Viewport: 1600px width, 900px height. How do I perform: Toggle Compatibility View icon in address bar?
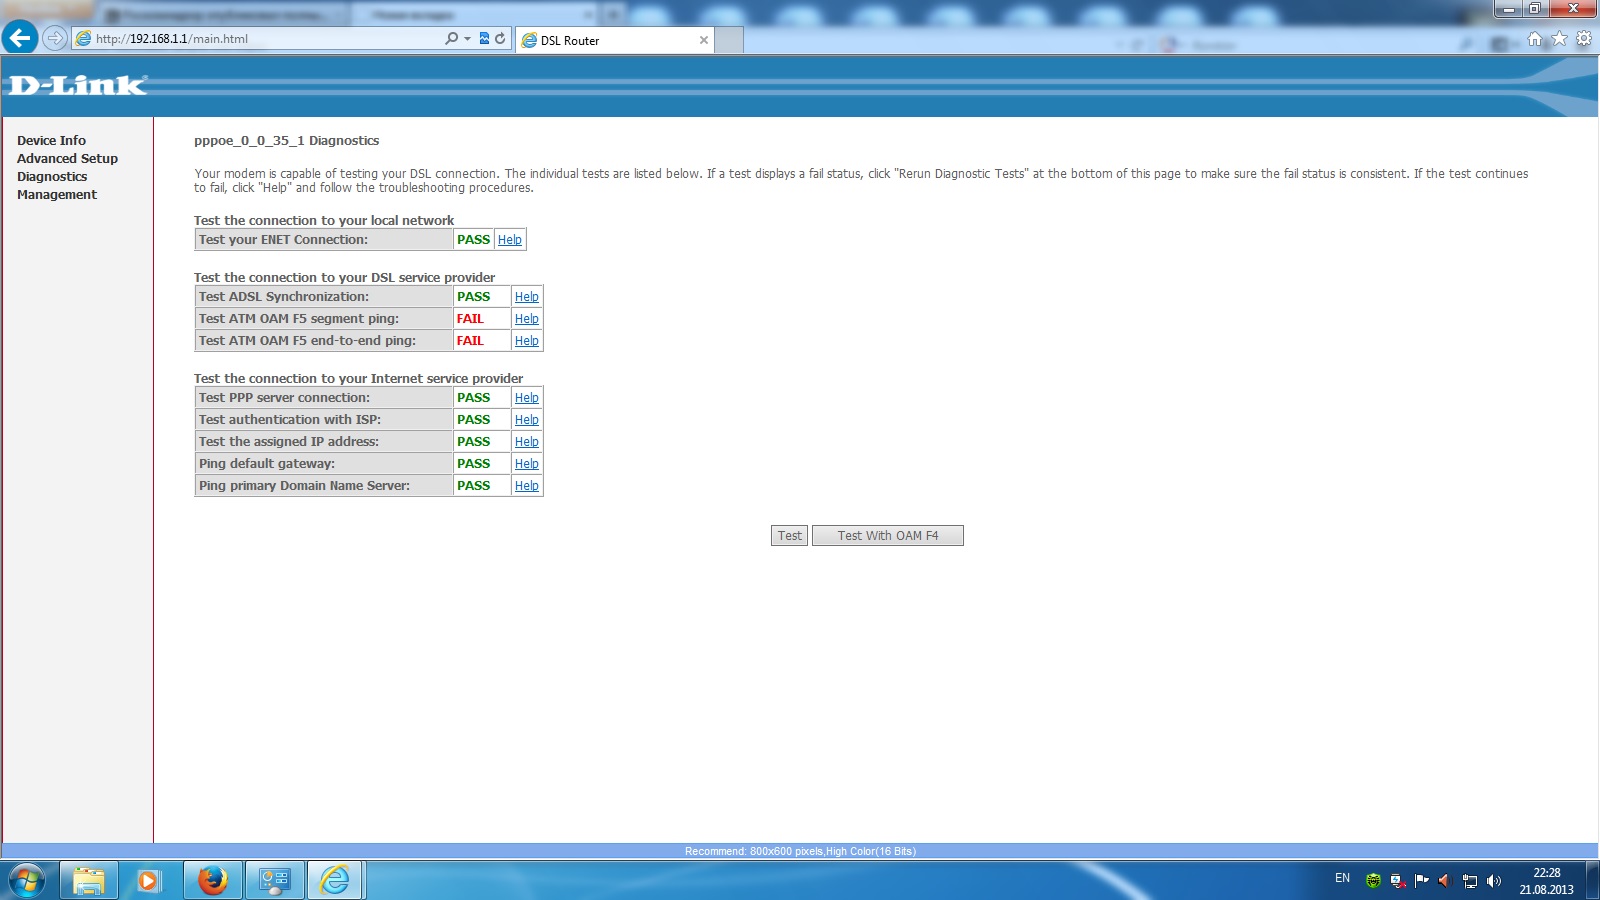(485, 39)
